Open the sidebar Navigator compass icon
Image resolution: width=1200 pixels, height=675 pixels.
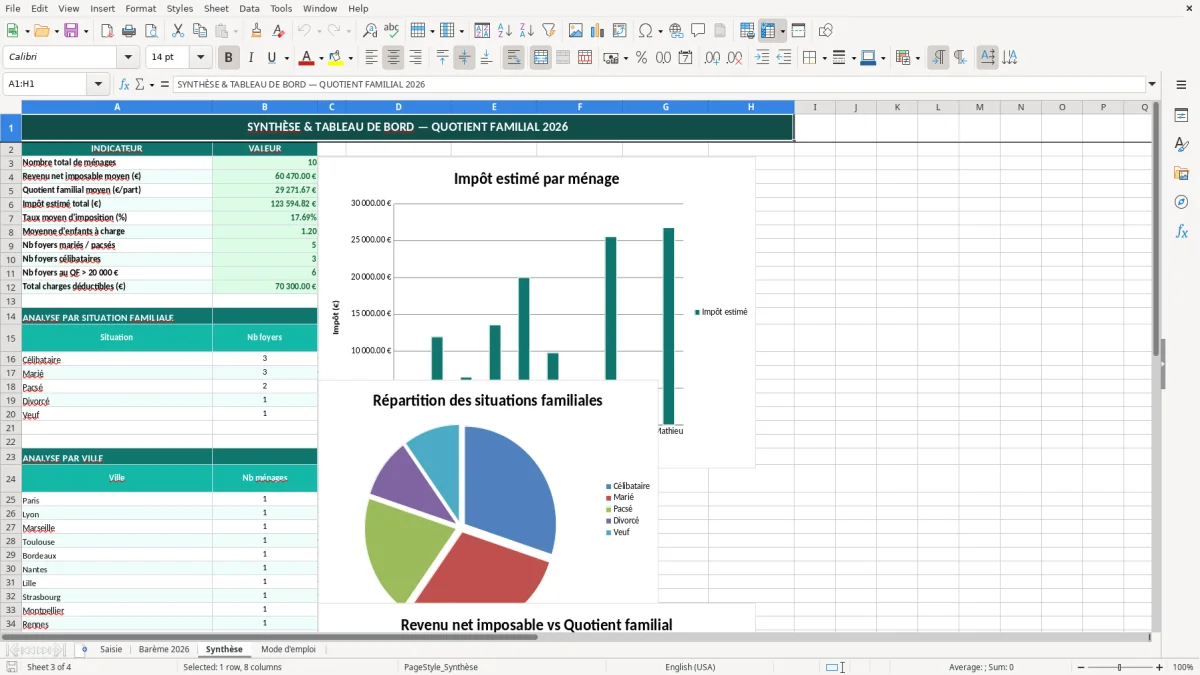click(1181, 203)
